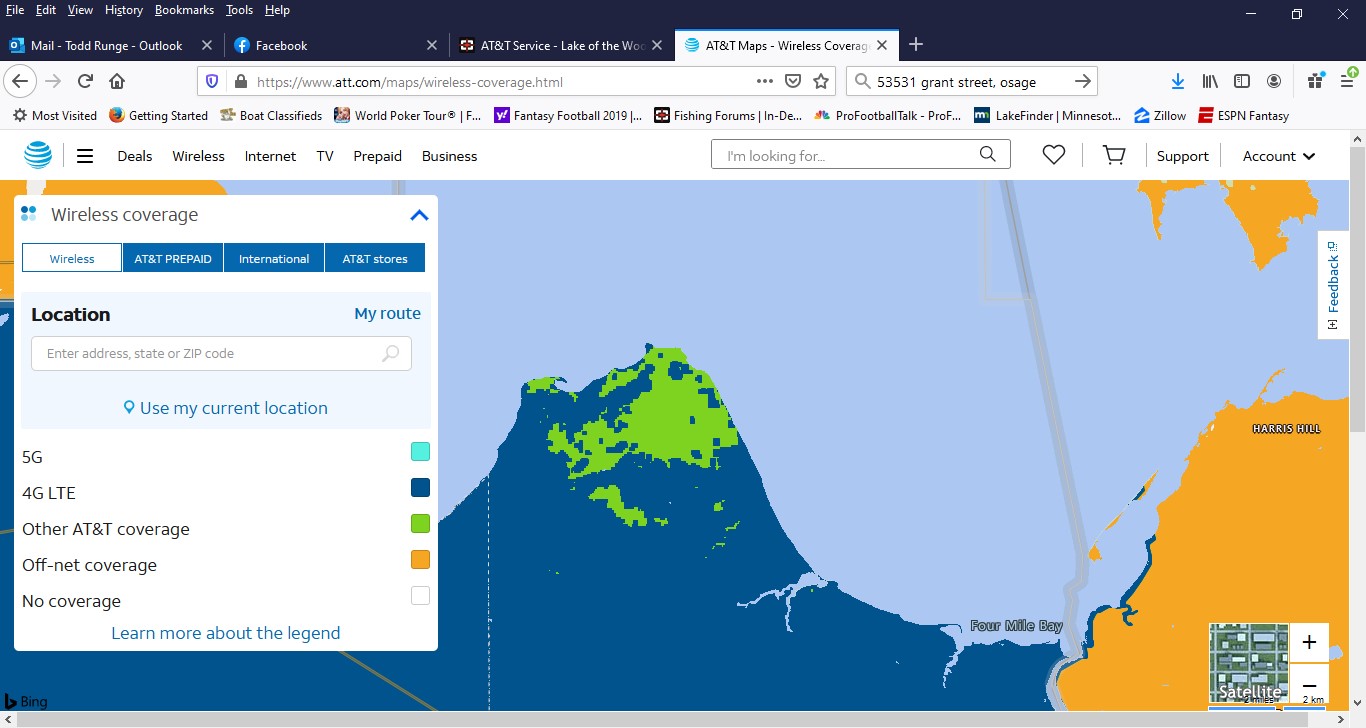Open a new browser tab with plus icon
This screenshot has width=1366, height=728.
[x=916, y=44]
